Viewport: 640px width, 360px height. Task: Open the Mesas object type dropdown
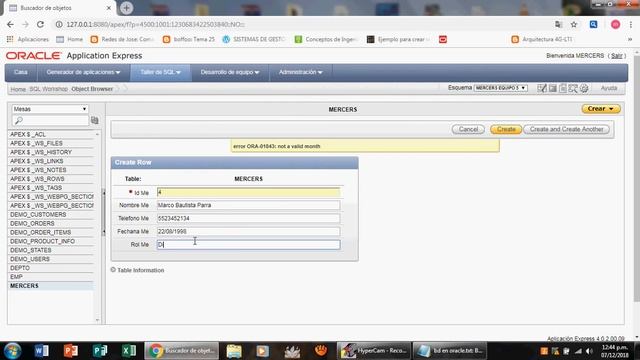pyautogui.click(x=50, y=109)
